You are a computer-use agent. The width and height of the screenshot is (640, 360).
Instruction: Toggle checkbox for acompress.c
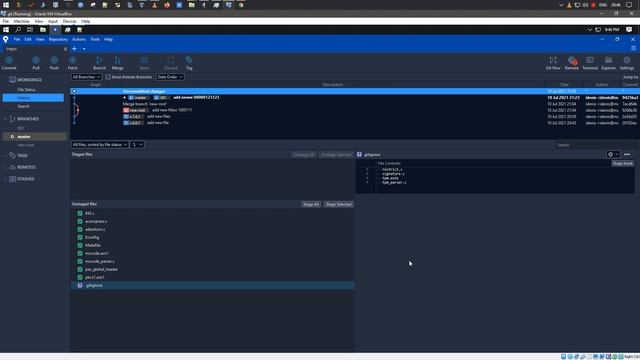pos(80,221)
